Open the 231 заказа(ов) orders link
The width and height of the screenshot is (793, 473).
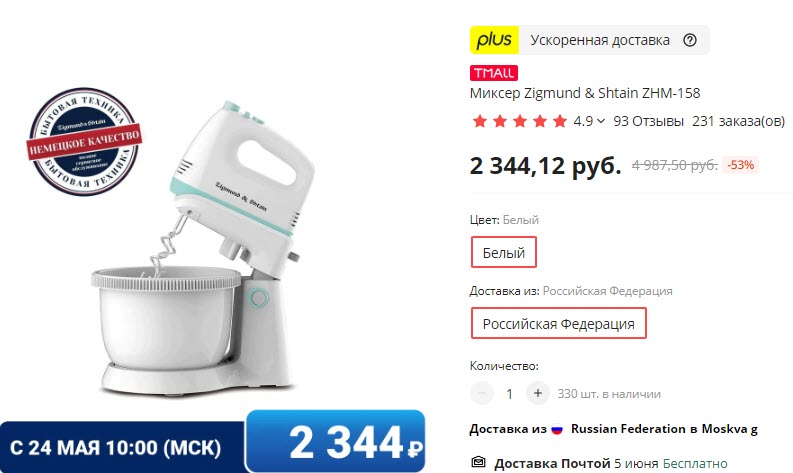pos(738,121)
